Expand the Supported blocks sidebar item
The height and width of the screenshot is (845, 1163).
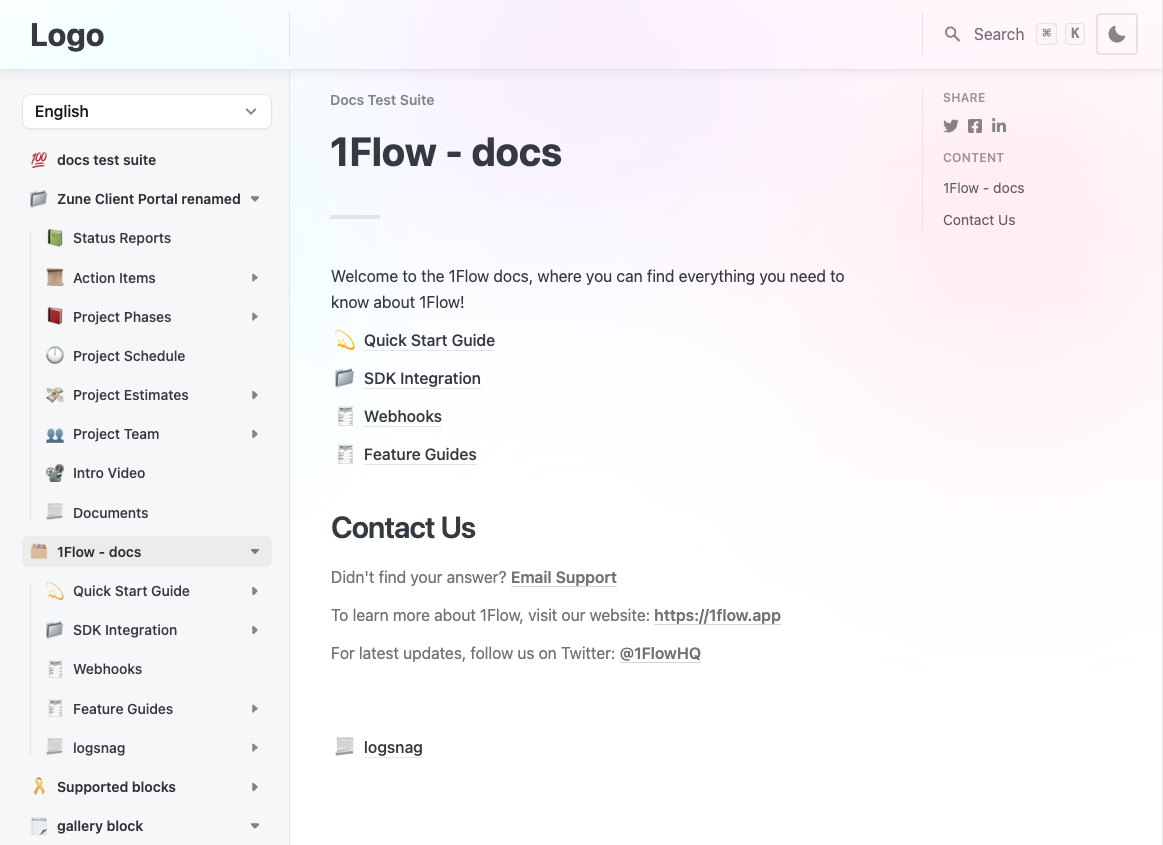(x=255, y=787)
